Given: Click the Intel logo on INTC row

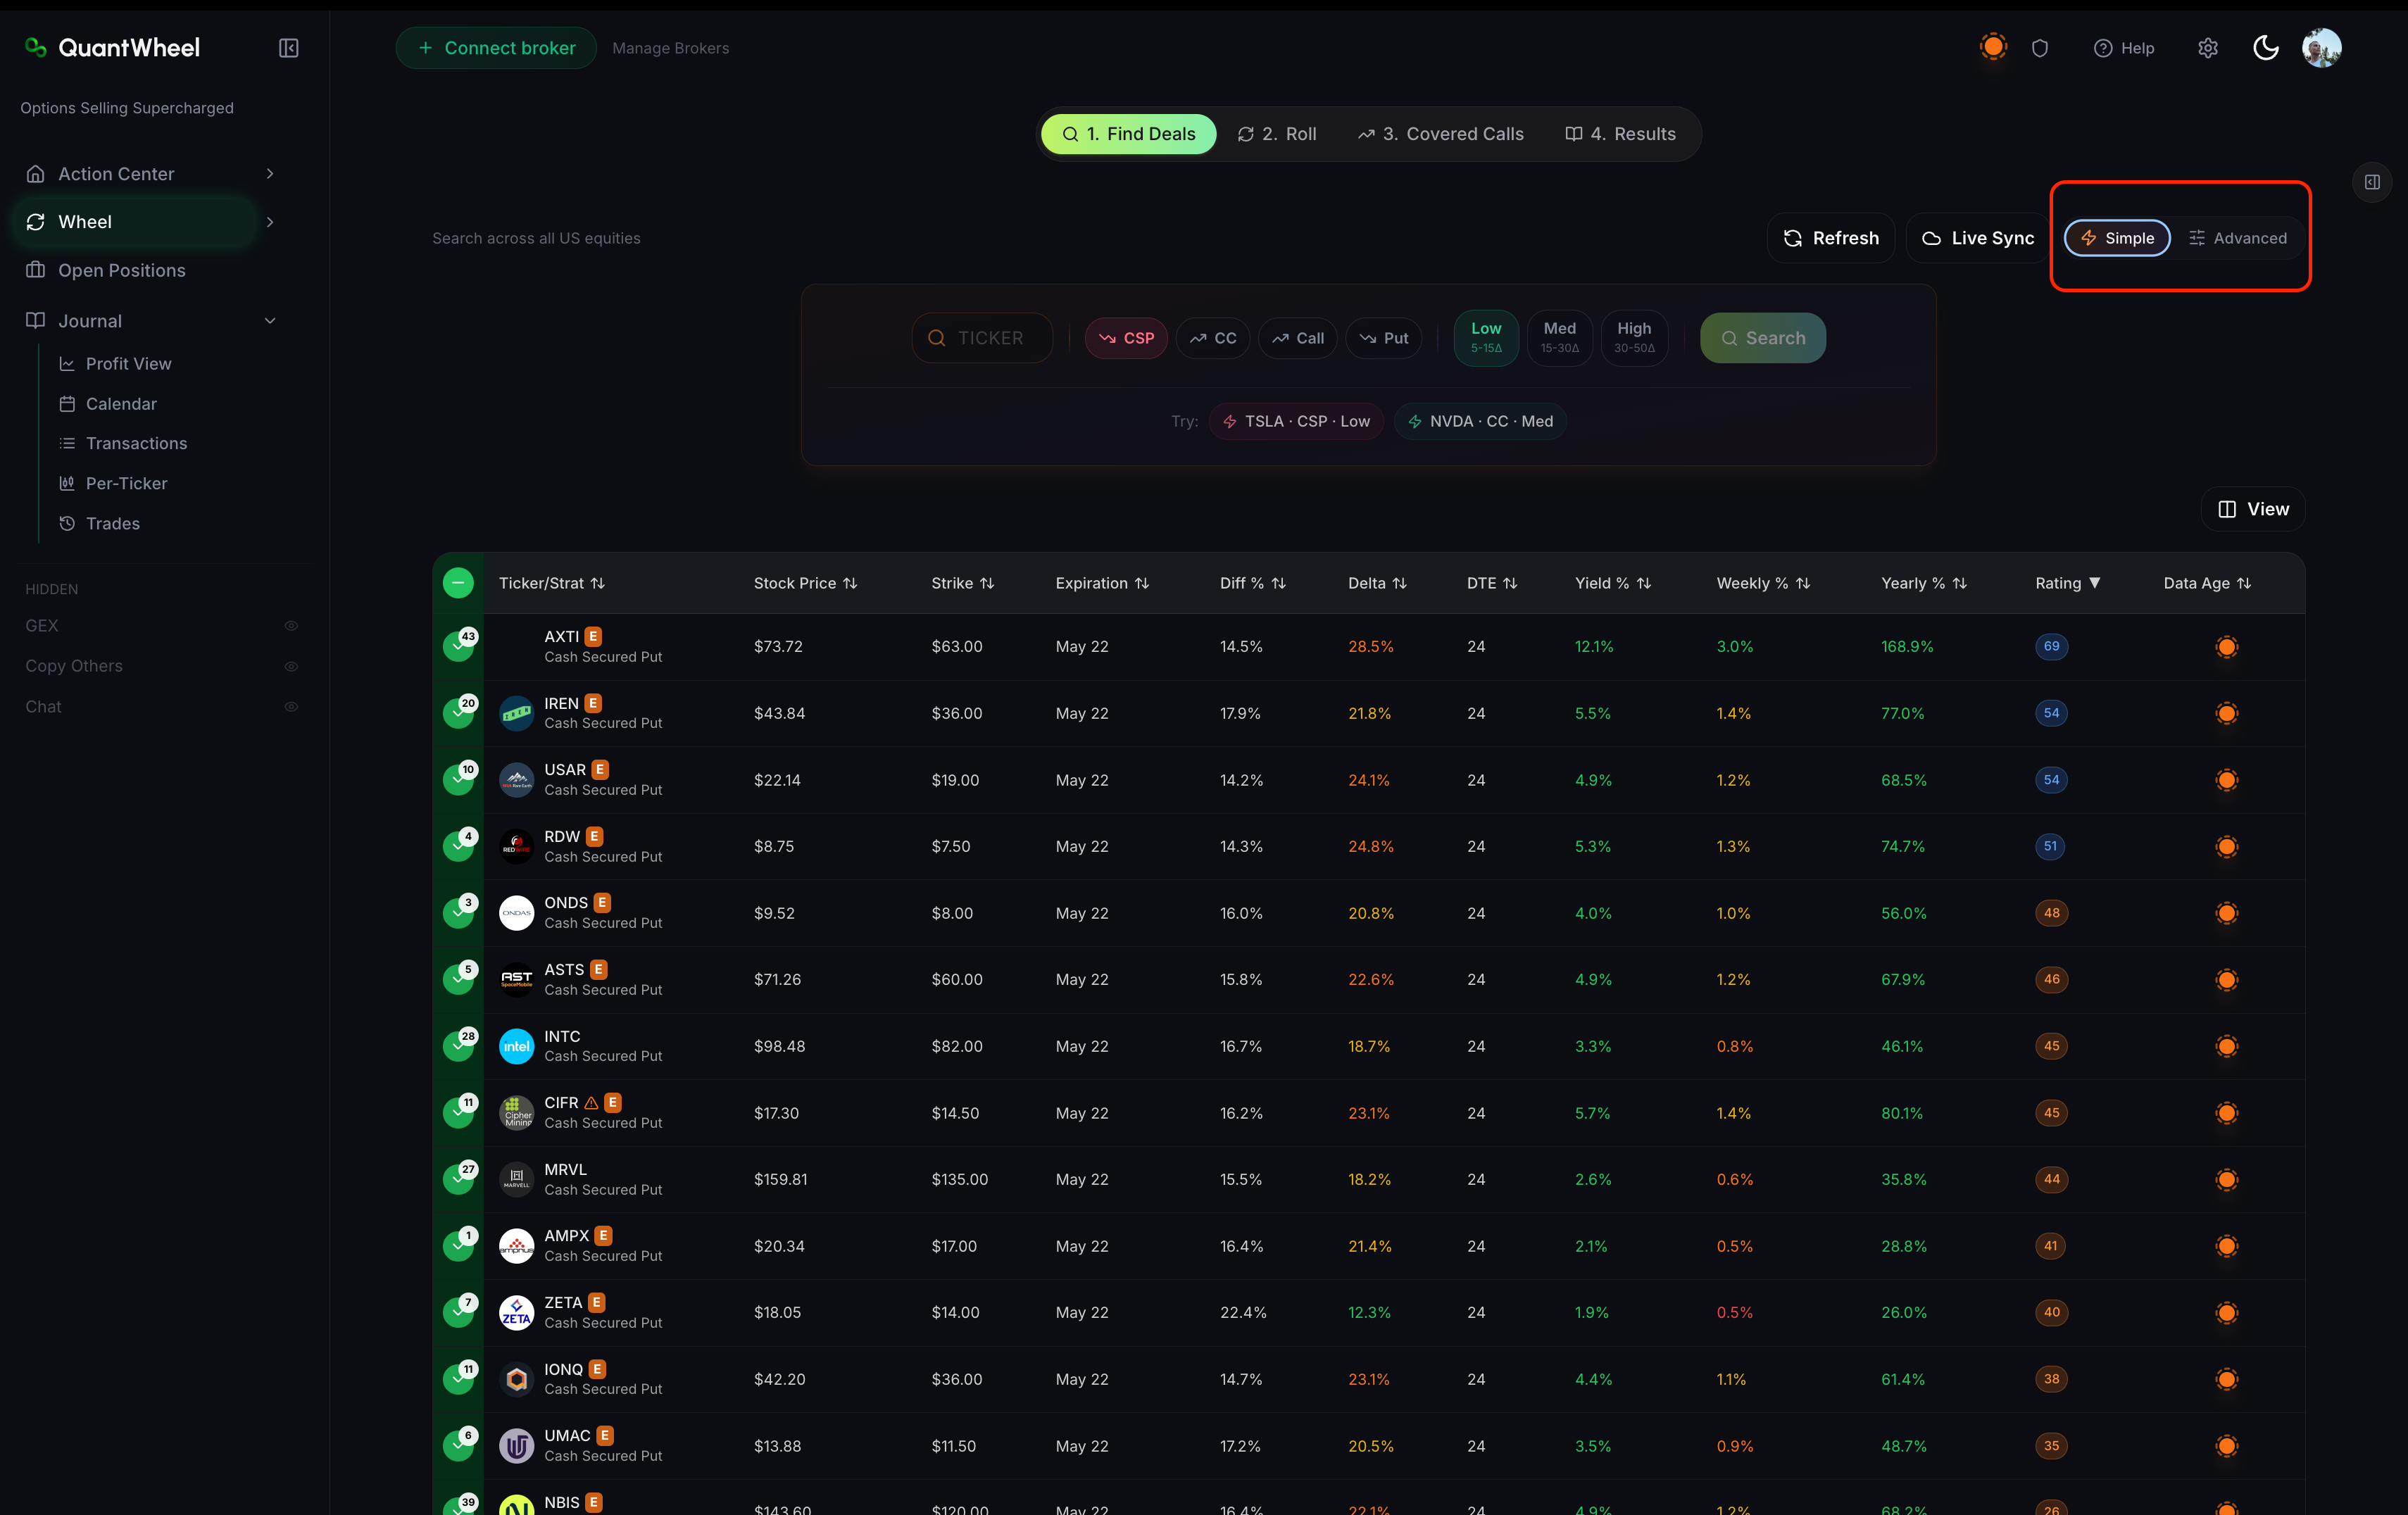Looking at the screenshot, I should pos(516,1046).
